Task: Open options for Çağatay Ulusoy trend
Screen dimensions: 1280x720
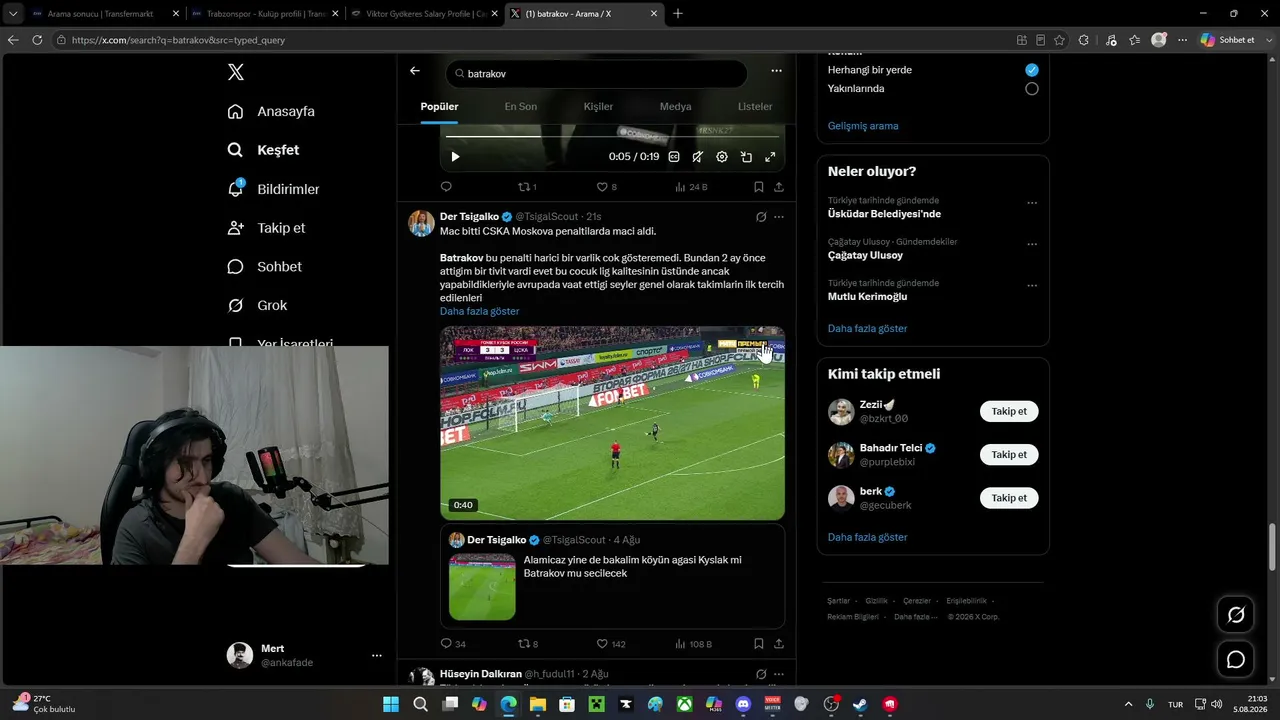Action: 1032,244
